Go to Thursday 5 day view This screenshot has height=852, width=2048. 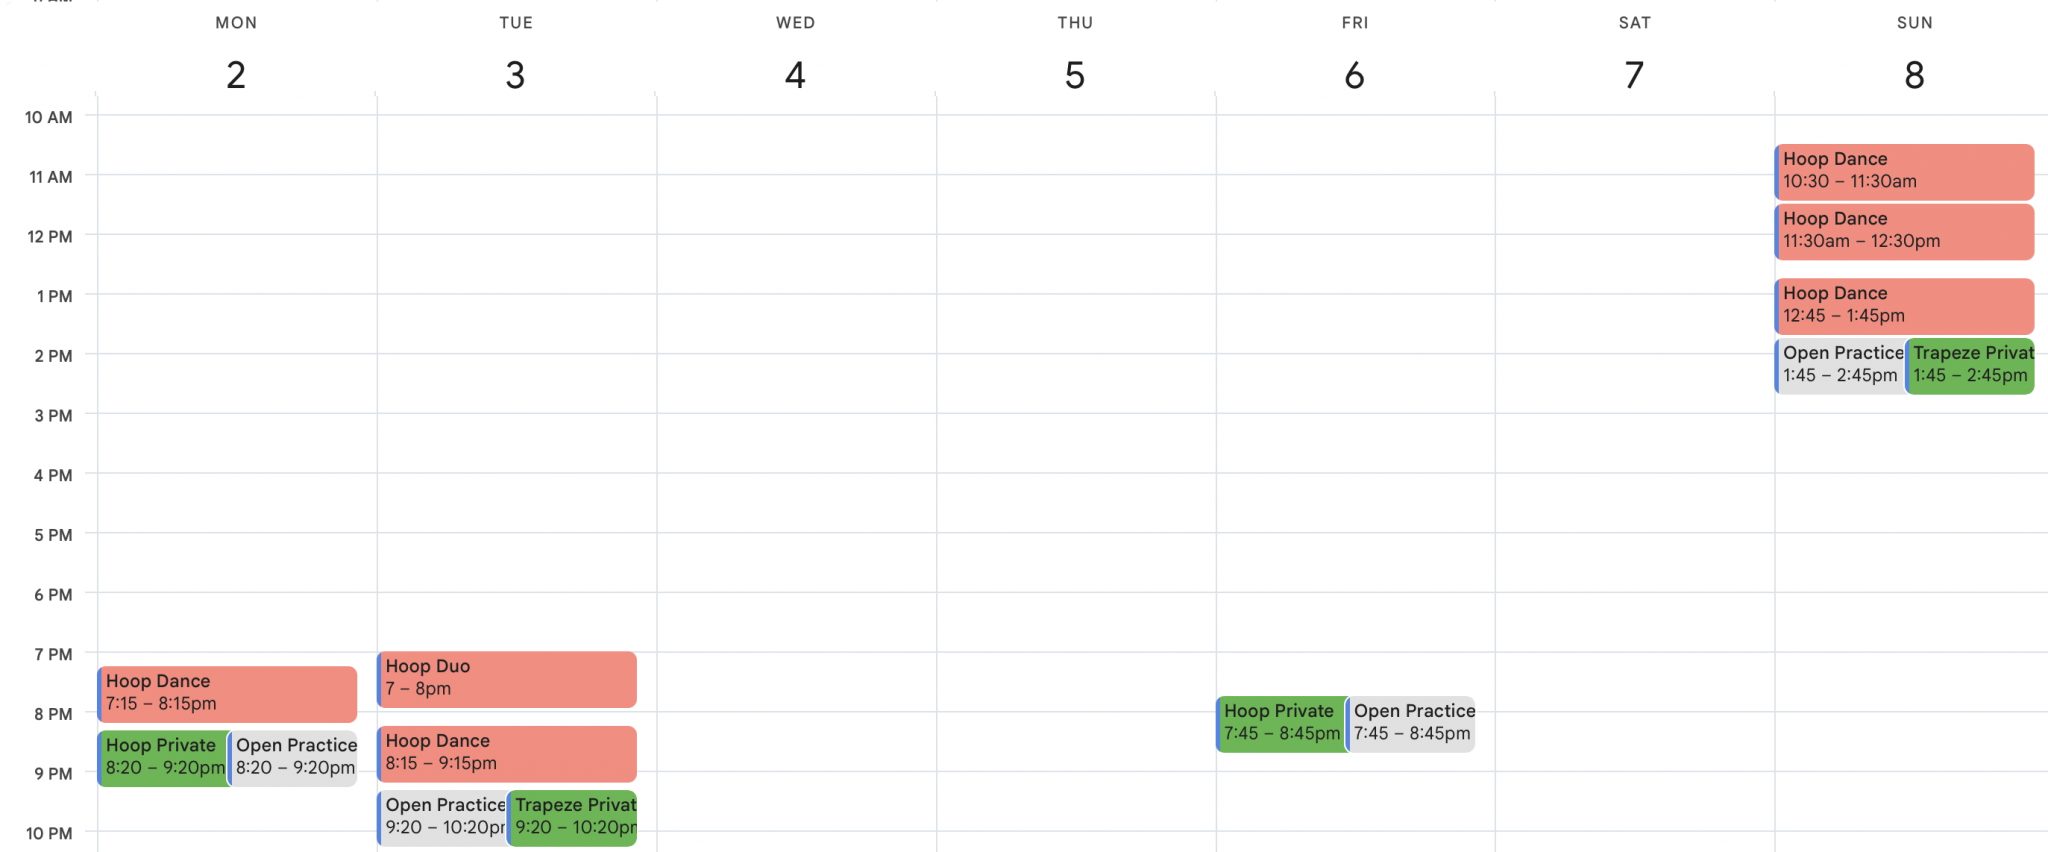click(x=1075, y=75)
